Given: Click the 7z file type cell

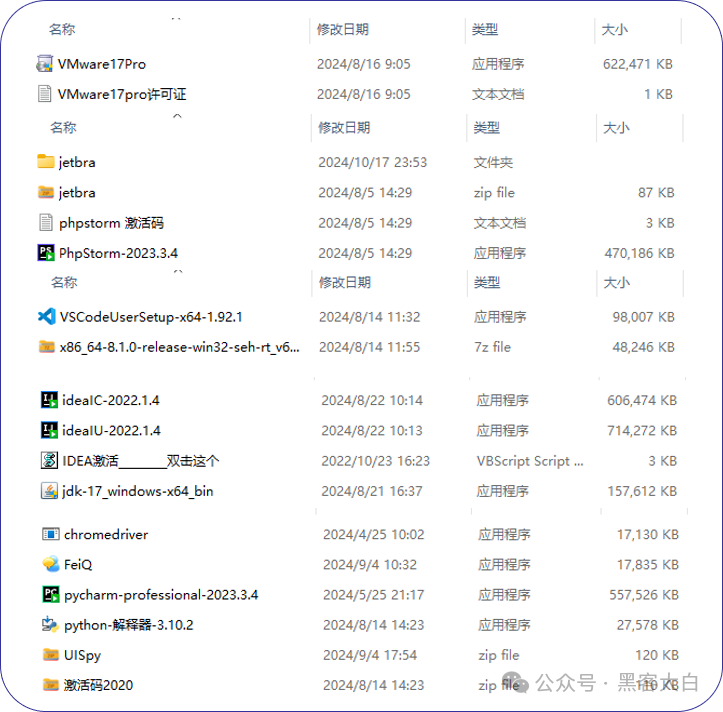Looking at the screenshot, I should [492, 347].
